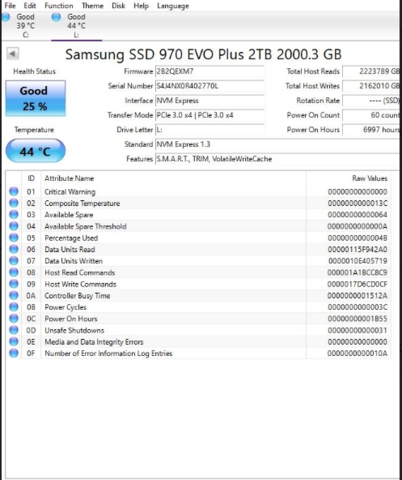
Task: Go to previous disk with left arrow
Action: (x=13, y=54)
